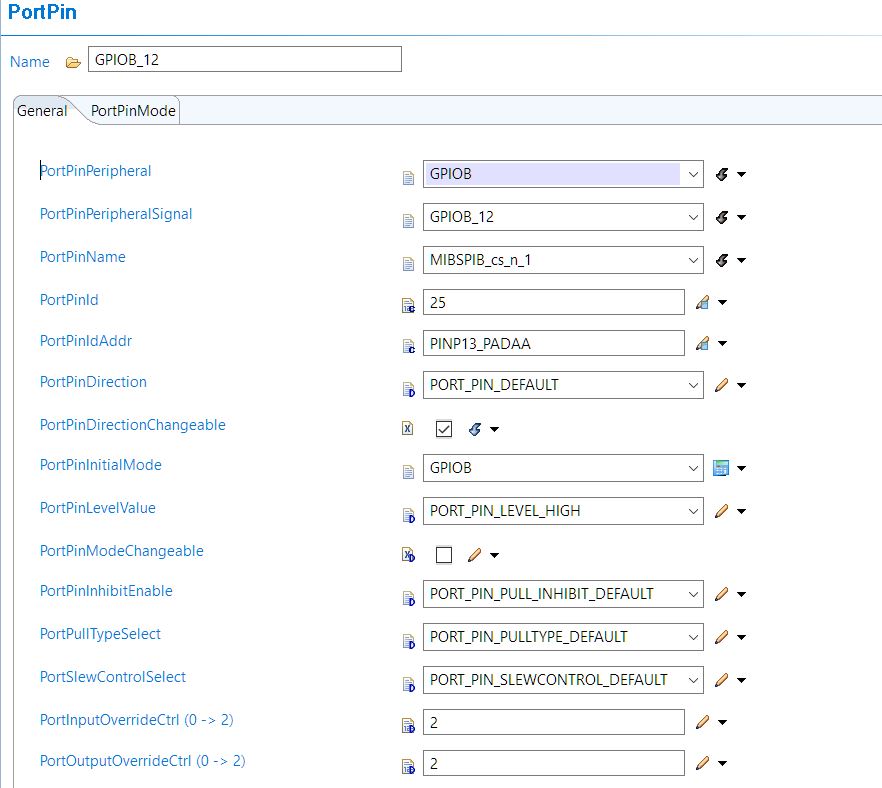This screenshot has height=788, width=882.
Task: Click the PortSlewControlSelect label link
Action: tap(112, 677)
